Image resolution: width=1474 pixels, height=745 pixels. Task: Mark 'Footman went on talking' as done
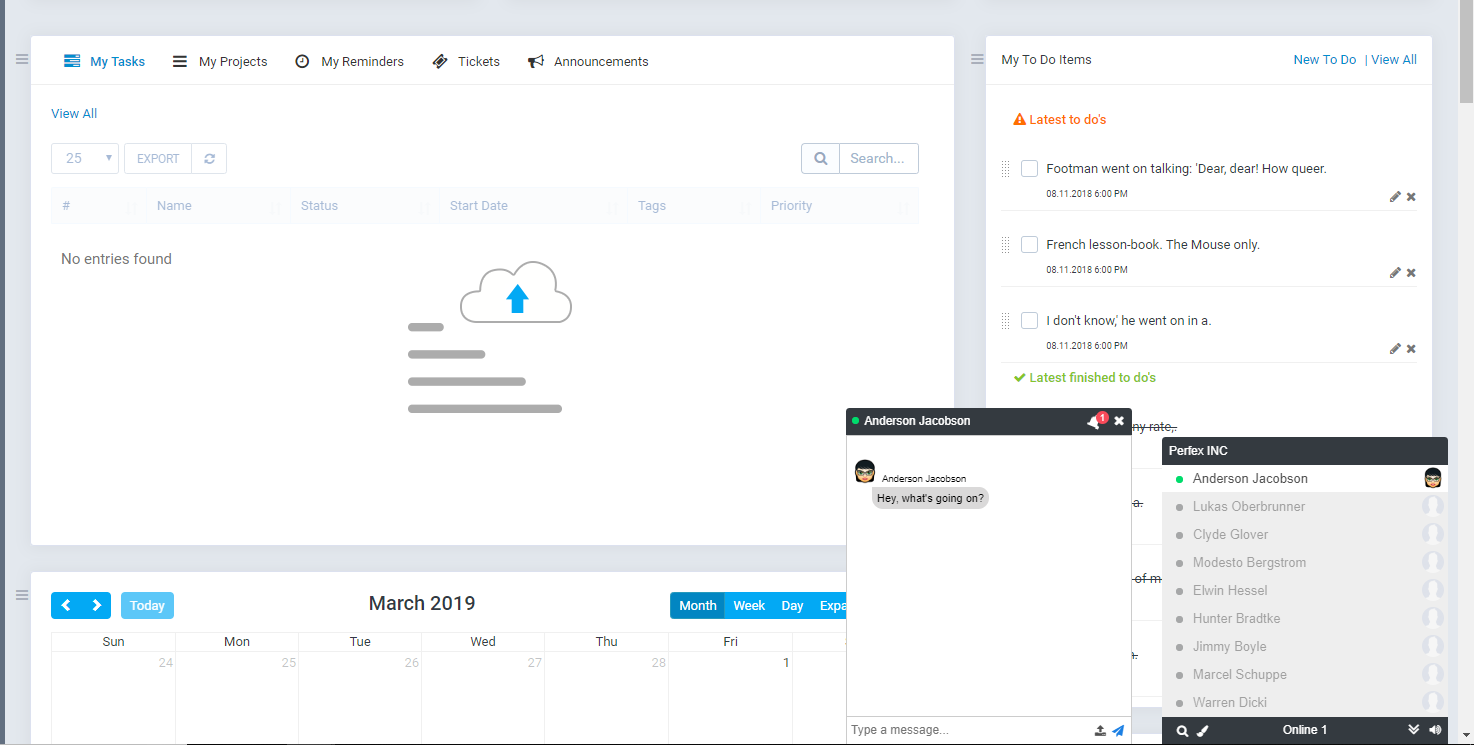pyautogui.click(x=1029, y=168)
